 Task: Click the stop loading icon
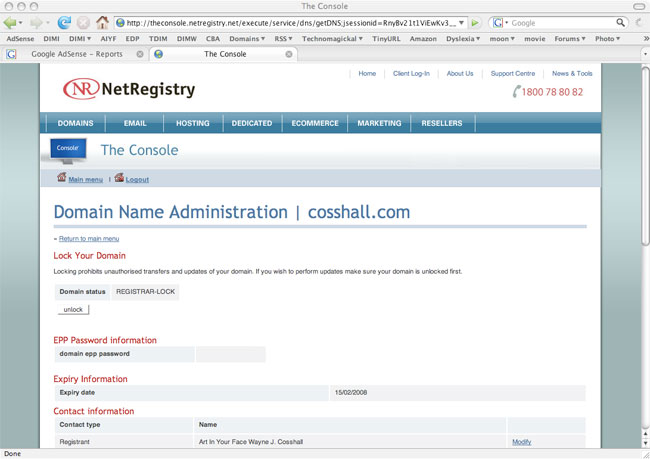83,22
